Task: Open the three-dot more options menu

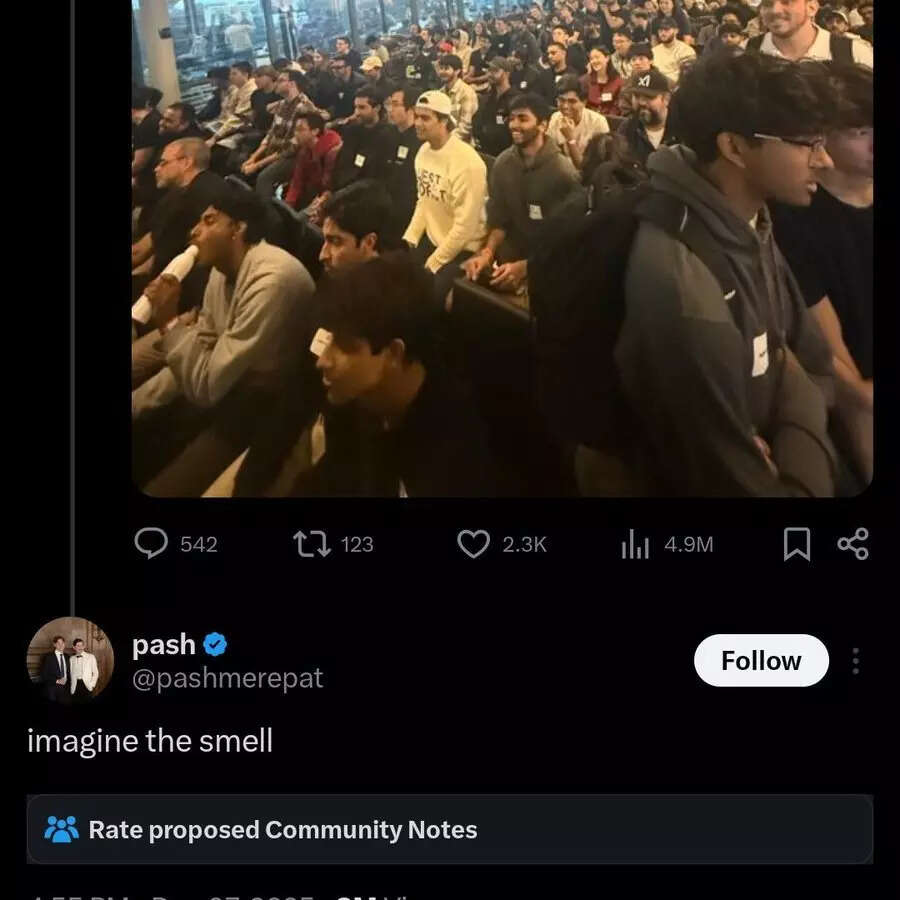Action: (x=855, y=661)
